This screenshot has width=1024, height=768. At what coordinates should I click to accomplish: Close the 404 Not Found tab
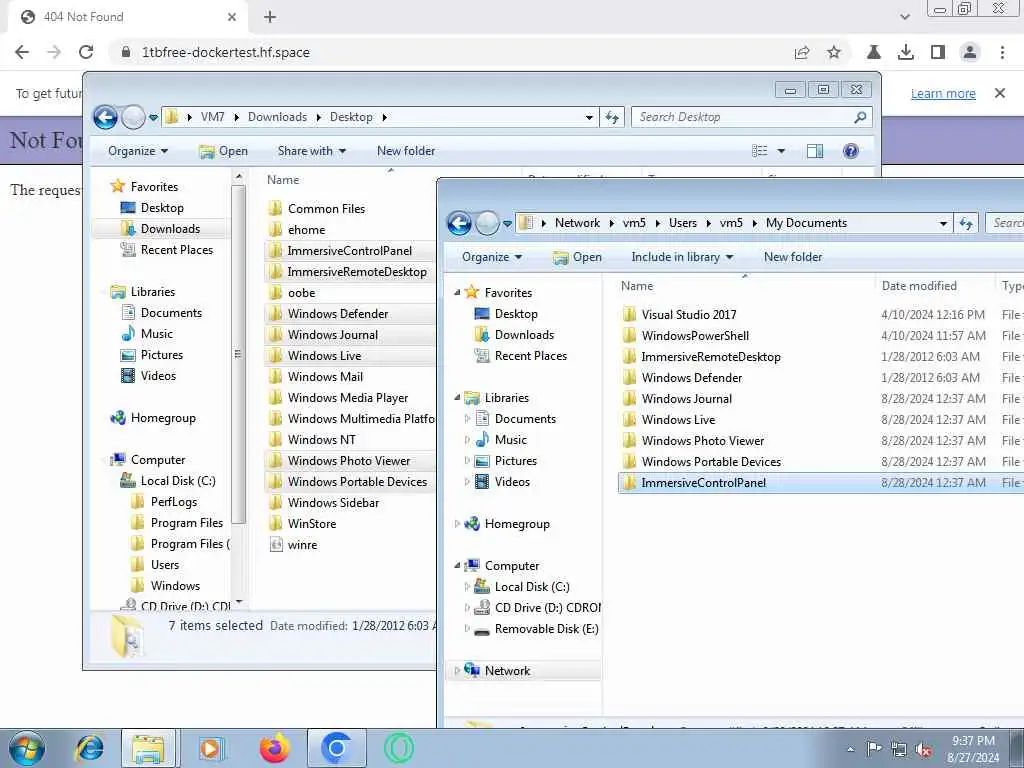point(232,17)
